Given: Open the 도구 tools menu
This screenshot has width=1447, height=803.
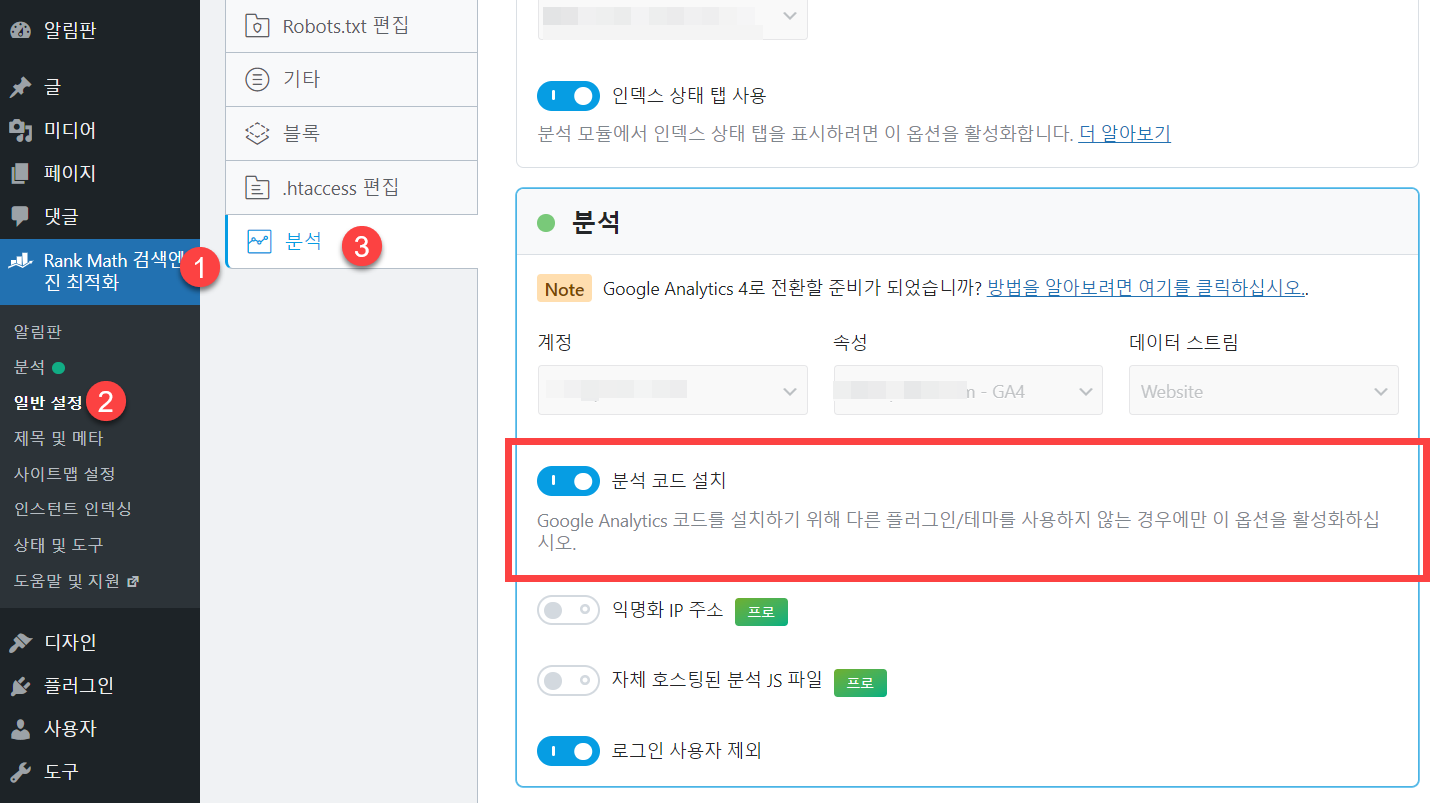Looking at the screenshot, I should 100,771.
